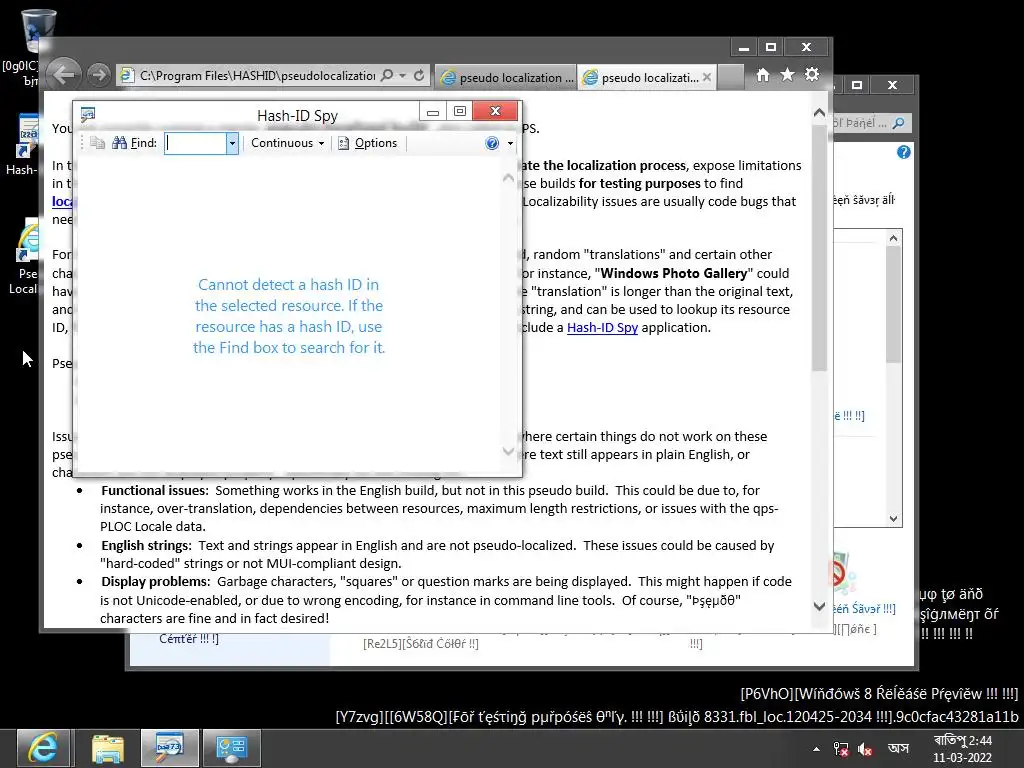Open the IE Home button
This screenshot has height=768, width=1024.
763,75
